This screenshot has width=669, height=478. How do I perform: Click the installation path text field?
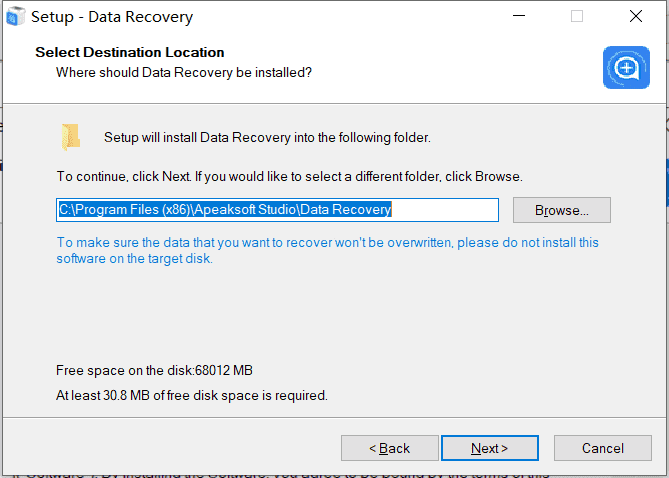point(277,210)
